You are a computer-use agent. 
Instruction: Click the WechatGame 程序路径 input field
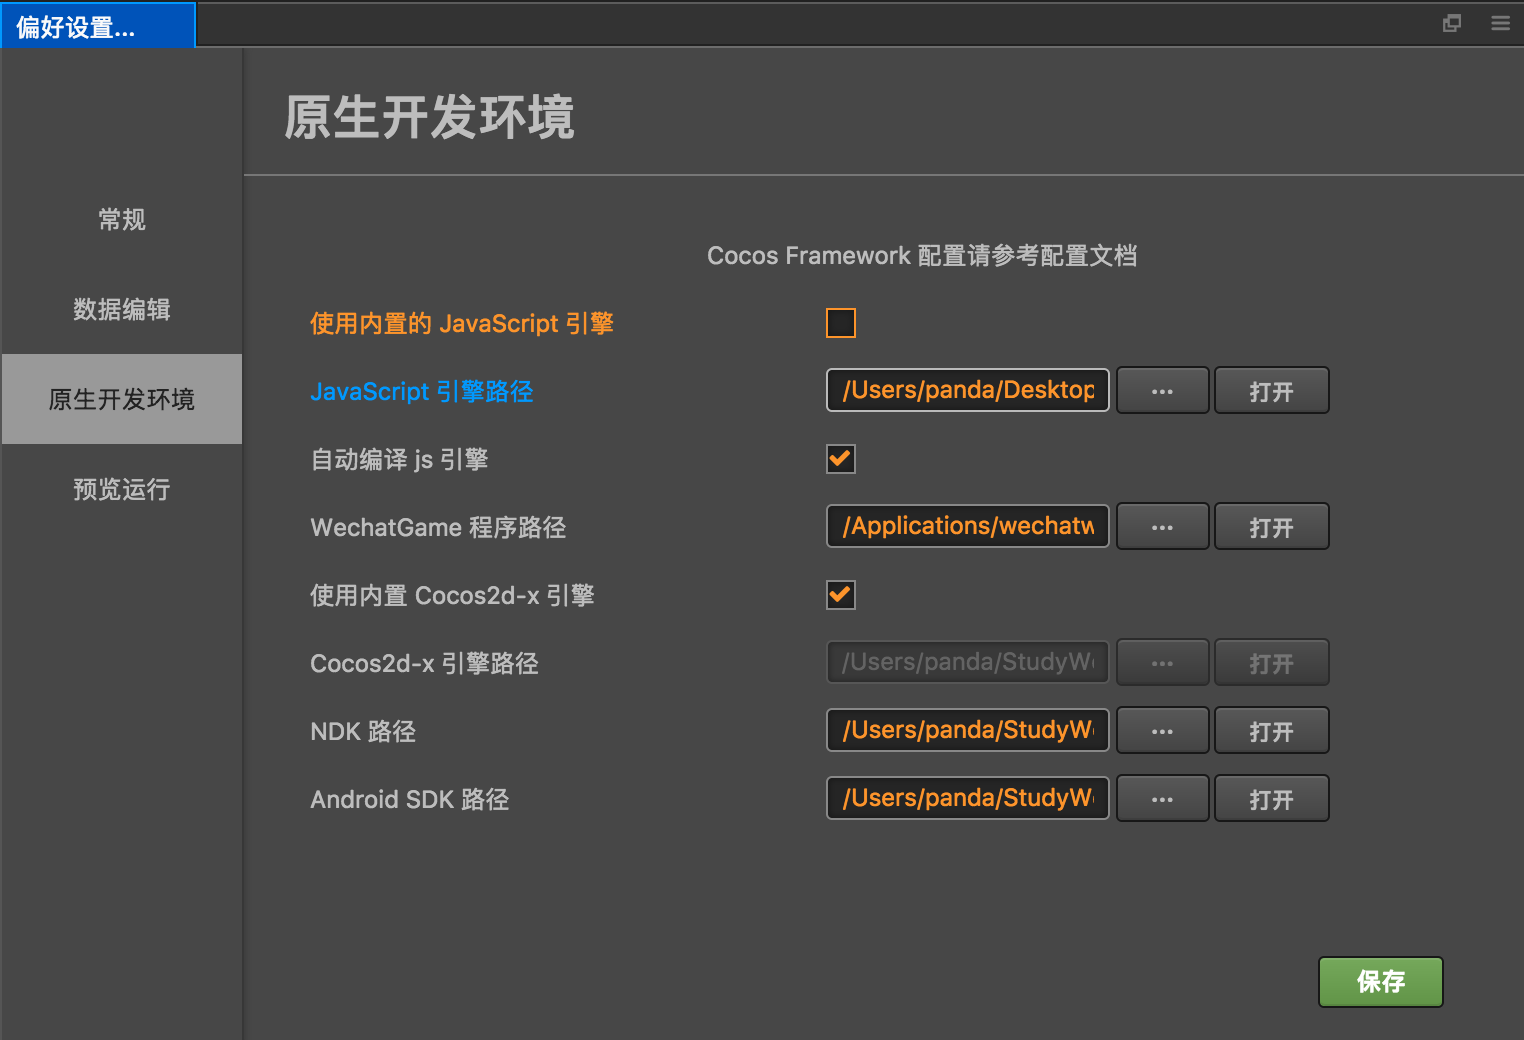pyautogui.click(x=968, y=526)
